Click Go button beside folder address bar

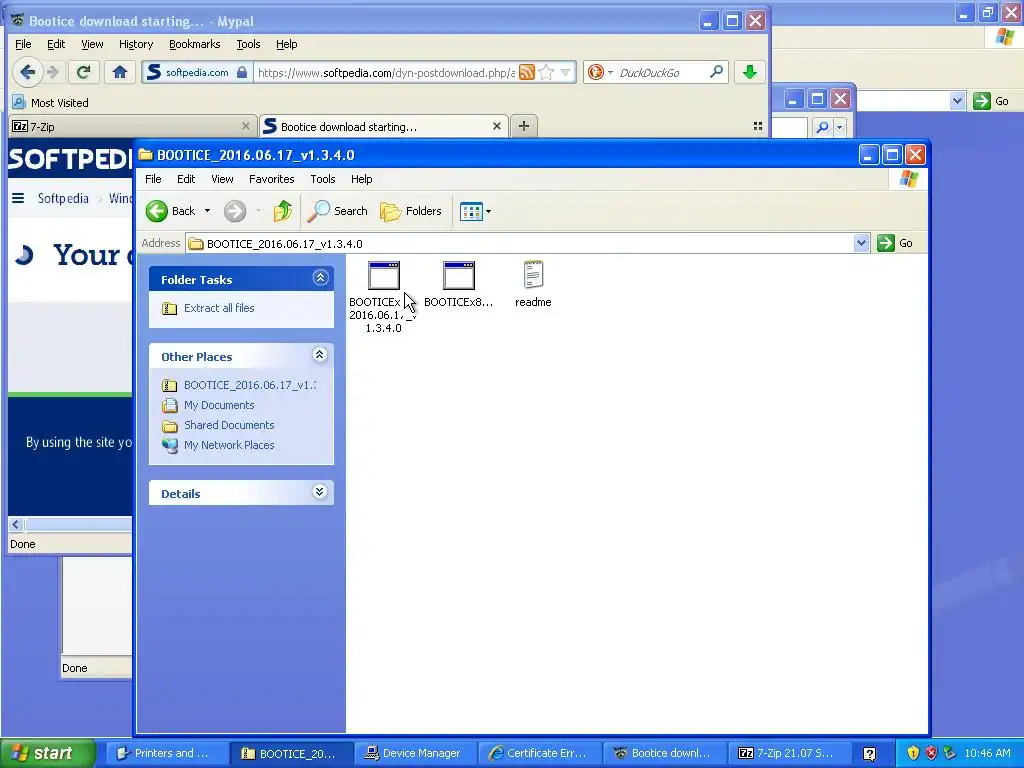895,243
